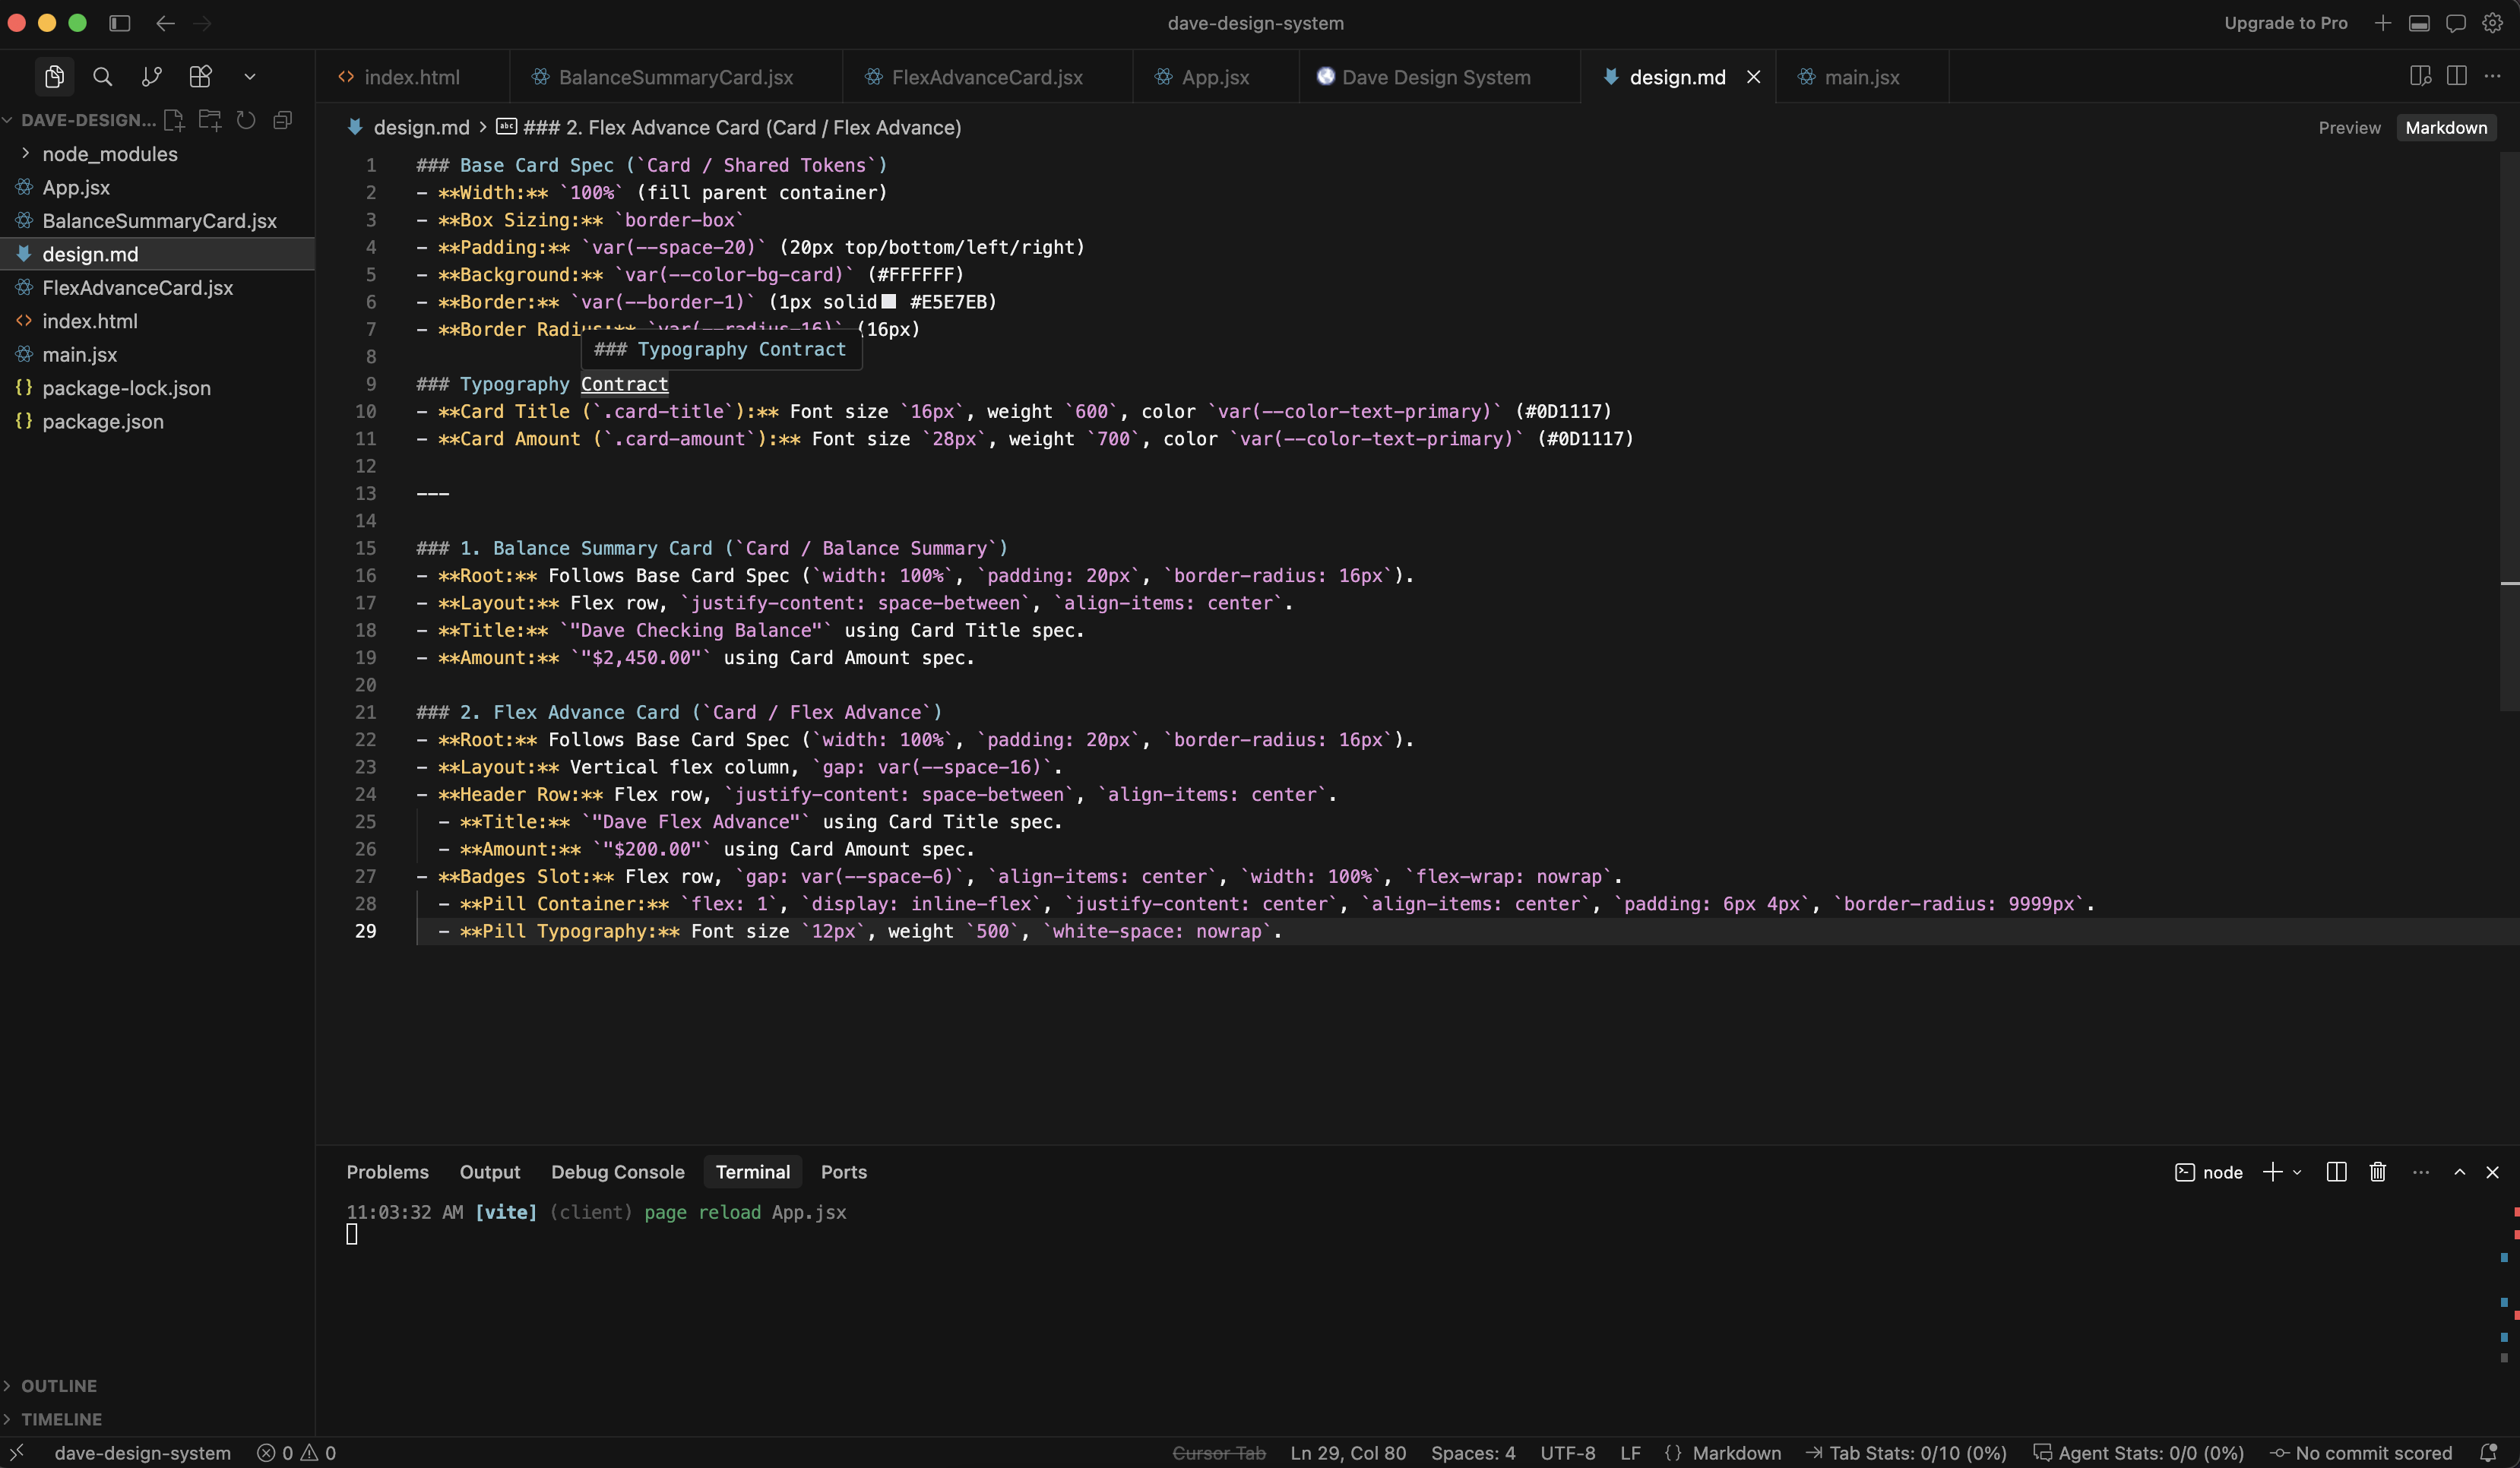Open the Search view icon
This screenshot has height=1468, width=2520.
click(x=102, y=76)
